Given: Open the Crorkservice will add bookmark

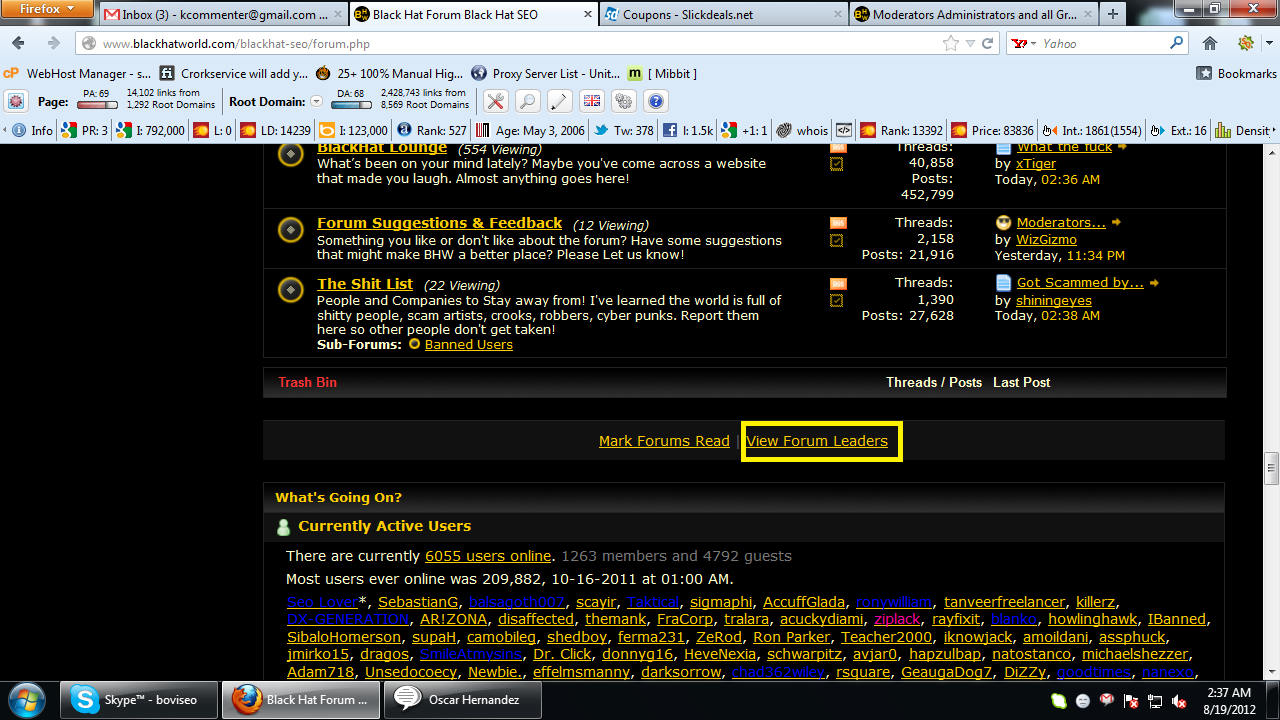Looking at the screenshot, I should (x=233, y=73).
